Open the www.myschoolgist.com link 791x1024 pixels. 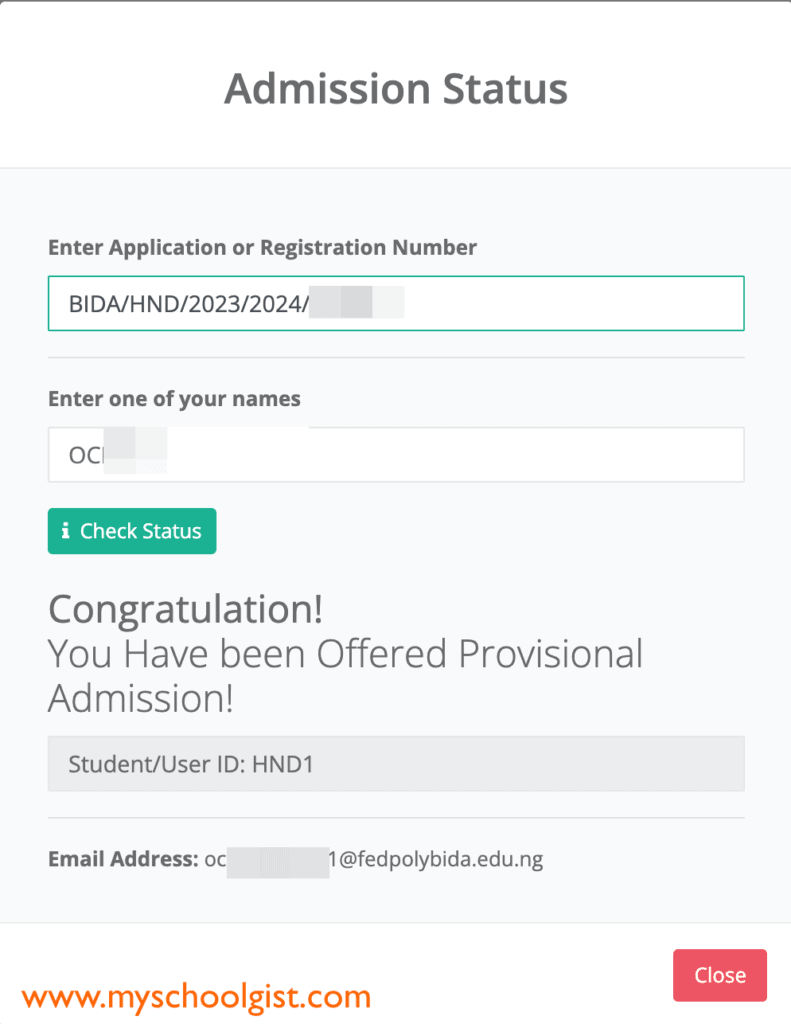point(197,996)
